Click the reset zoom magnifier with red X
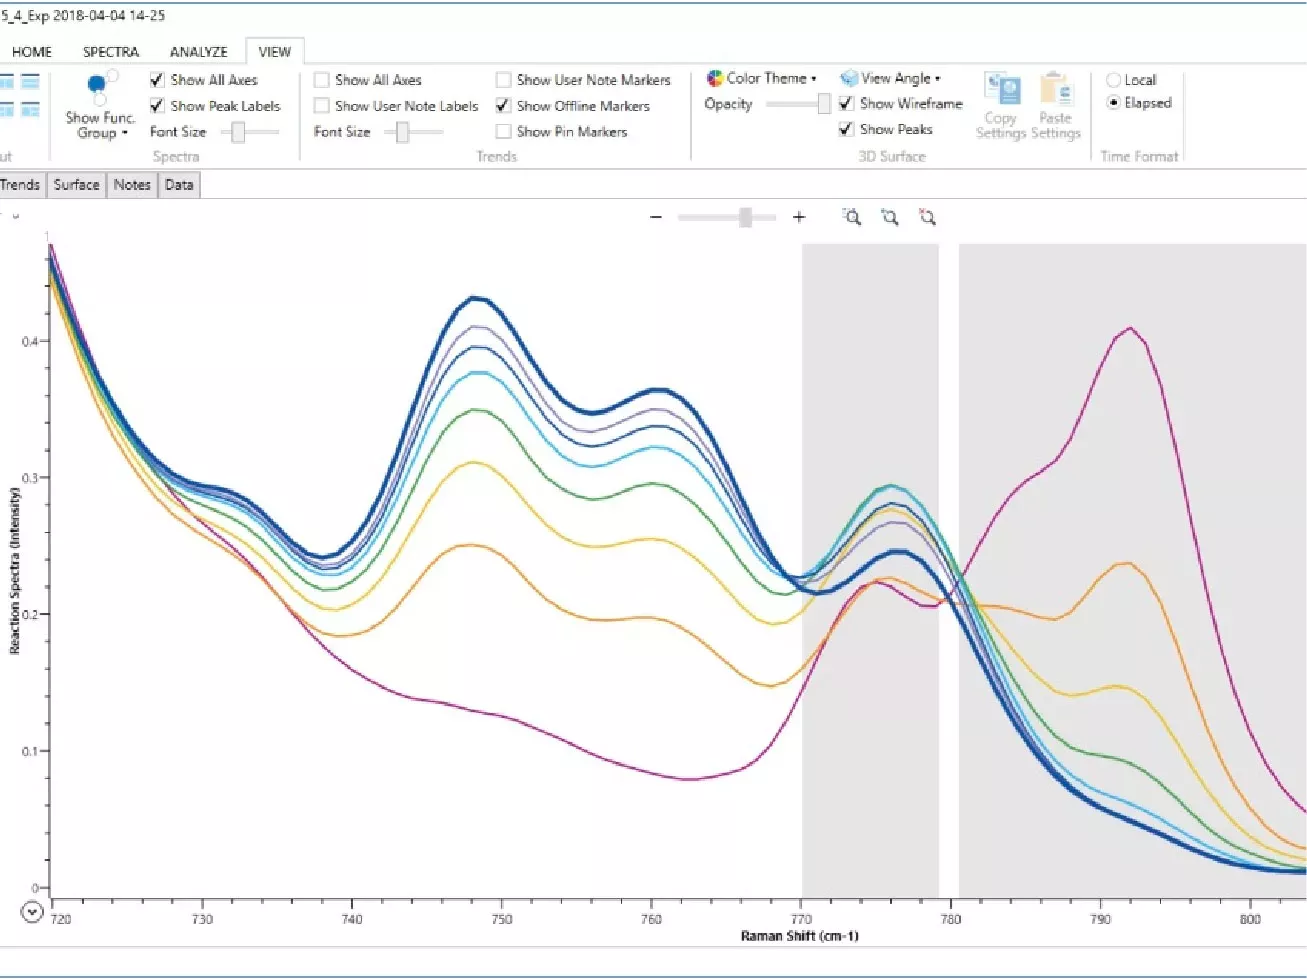The height and width of the screenshot is (979, 1307). click(x=927, y=217)
